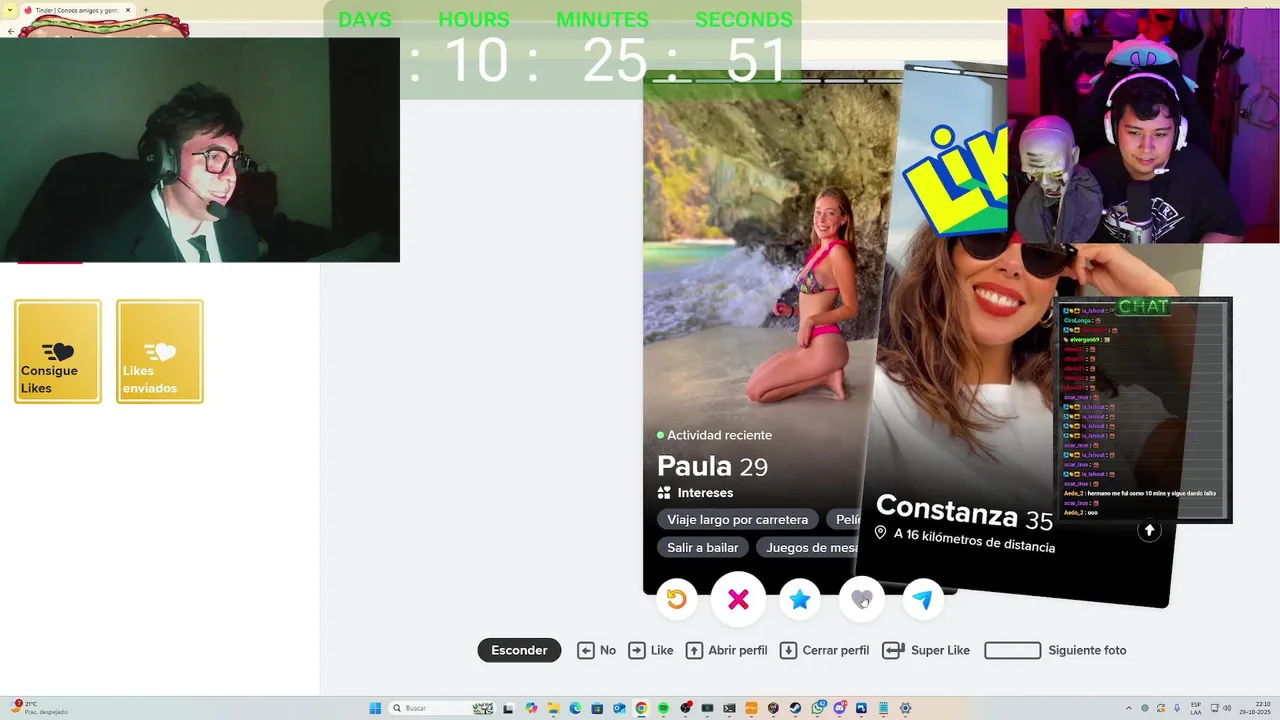The image size is (1280, 720).
Task: Open Steam from the taskbar
Action: (x=795, y=708)
